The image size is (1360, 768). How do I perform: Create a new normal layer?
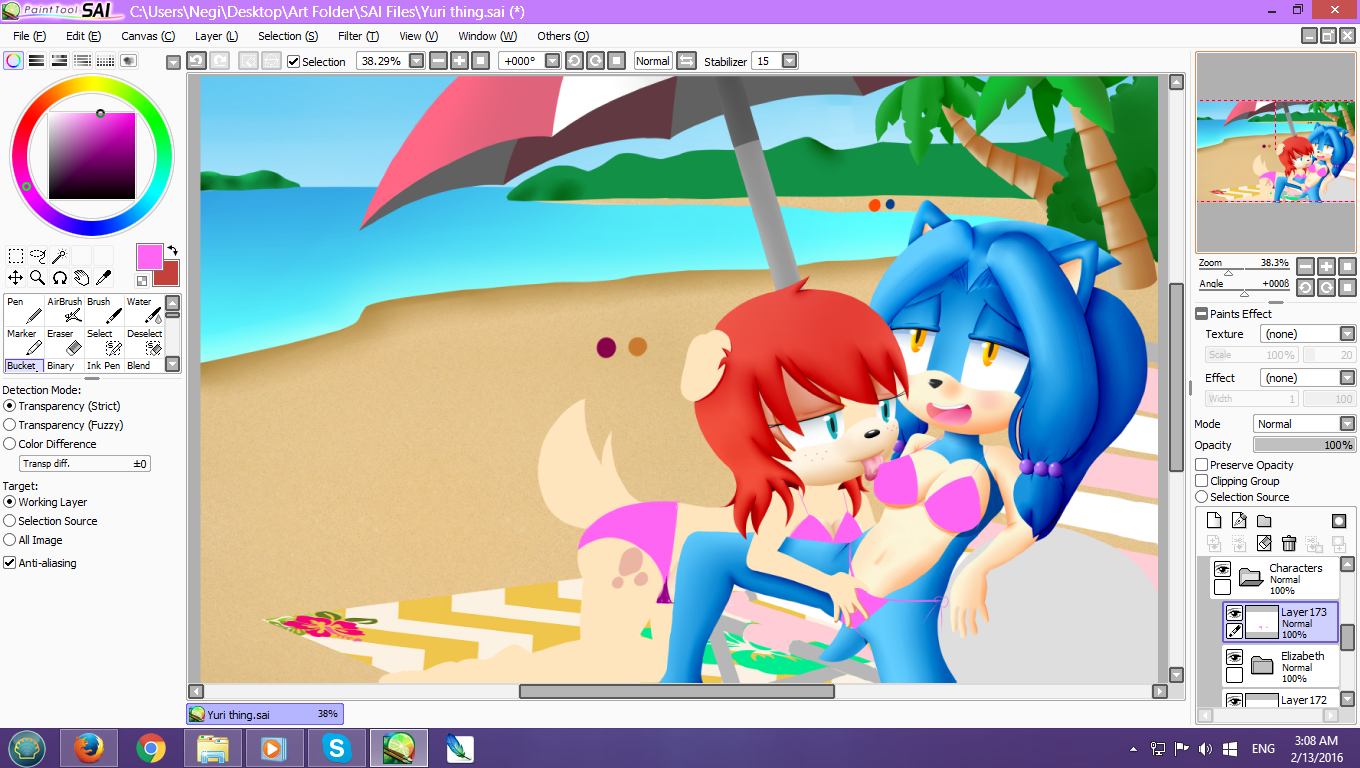click(1214, 520)
